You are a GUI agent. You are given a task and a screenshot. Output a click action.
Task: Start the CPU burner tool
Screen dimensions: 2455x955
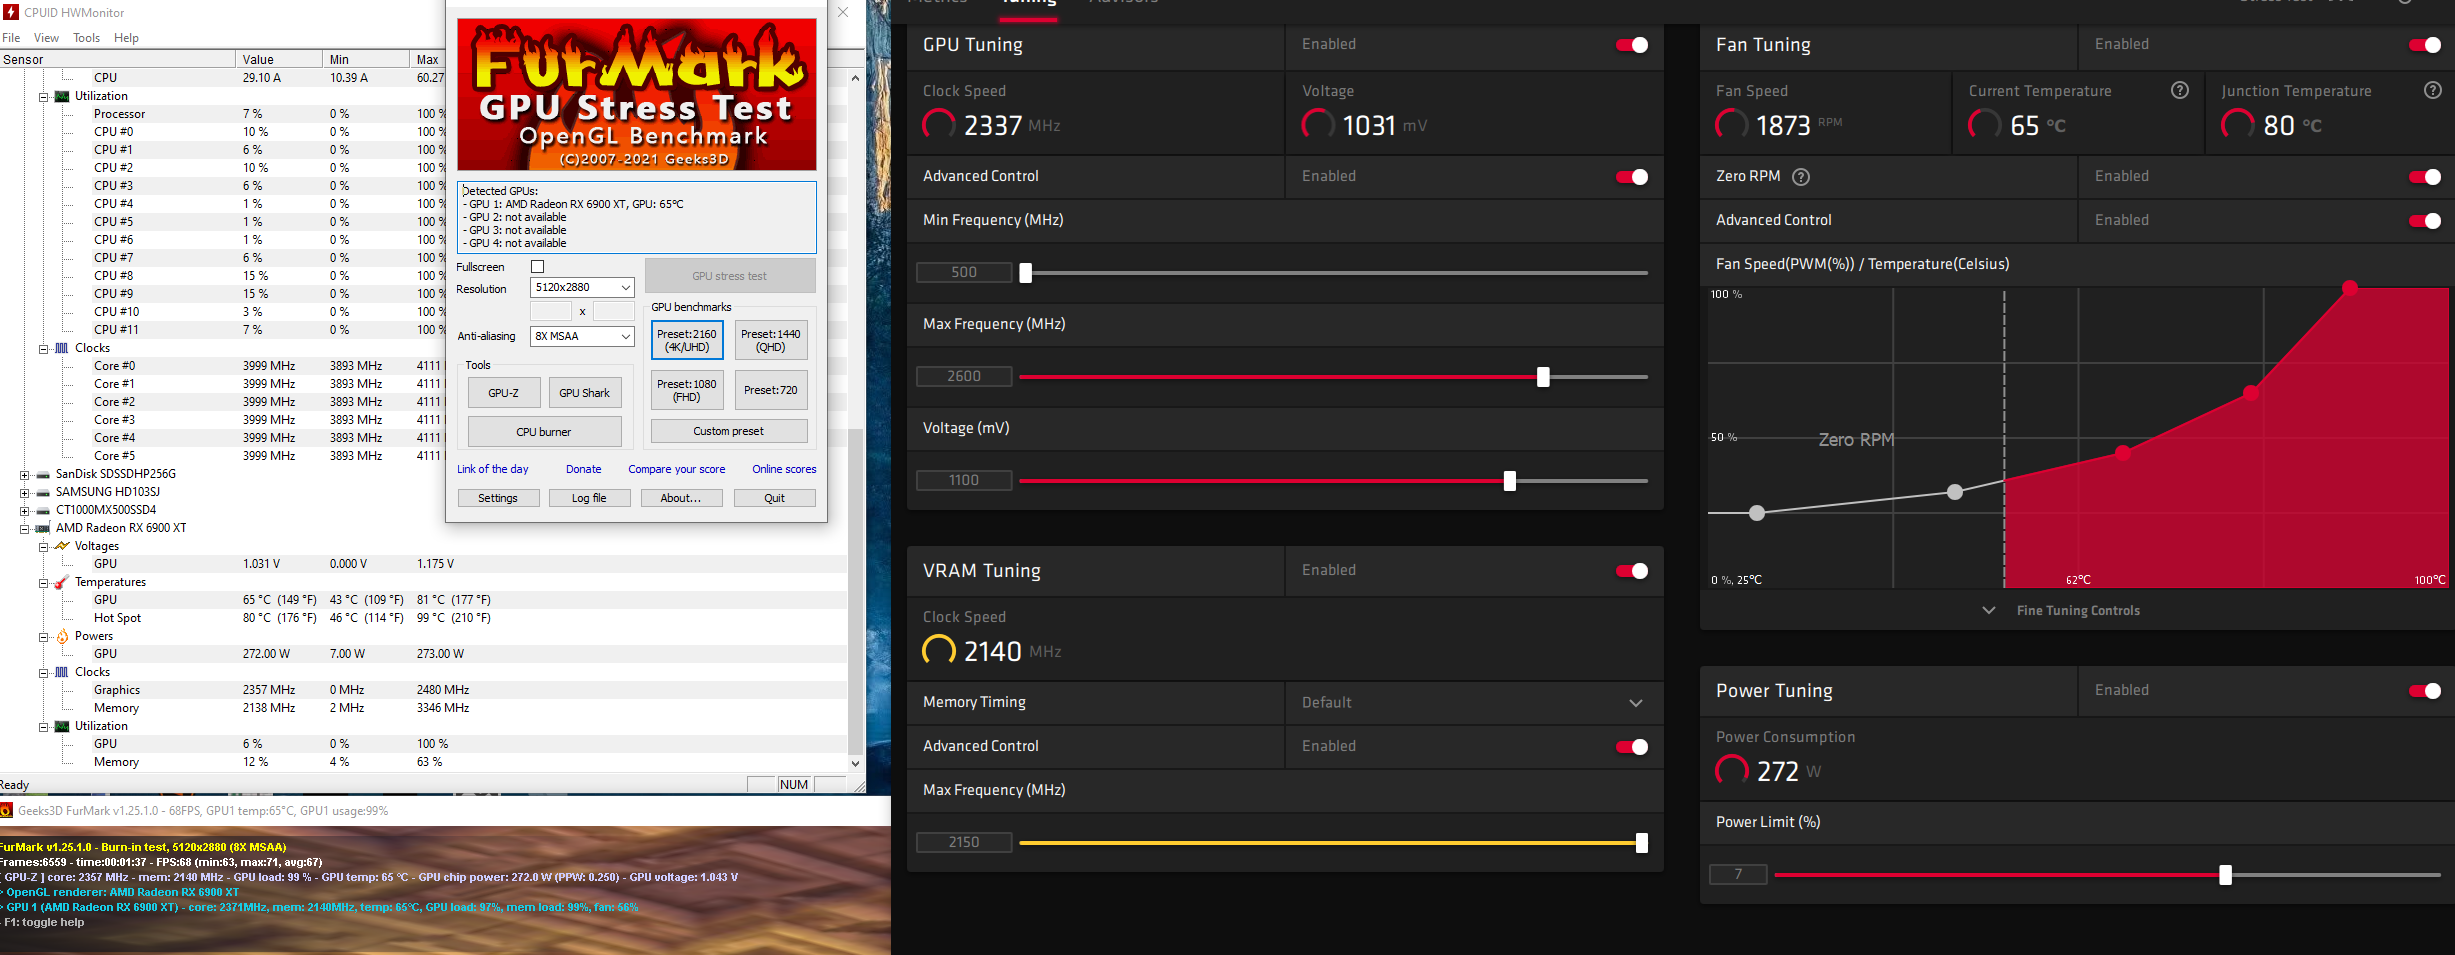coord(544,432)
